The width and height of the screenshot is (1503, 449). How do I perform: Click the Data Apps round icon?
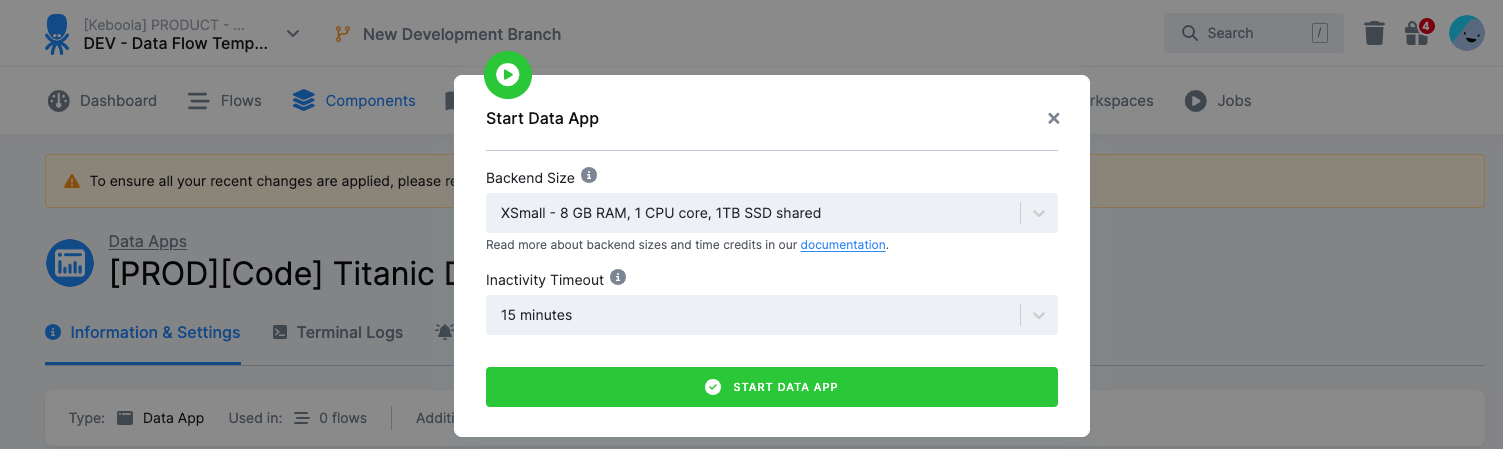pyautogui.click(x=70, y=264)
